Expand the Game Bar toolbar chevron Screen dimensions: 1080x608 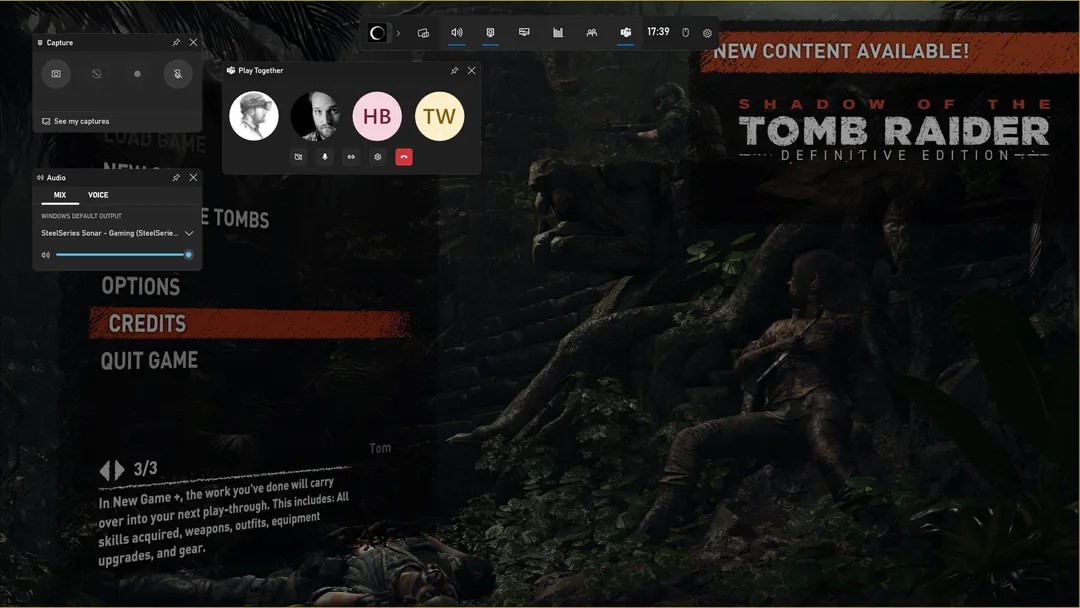(x=398, y=32)
